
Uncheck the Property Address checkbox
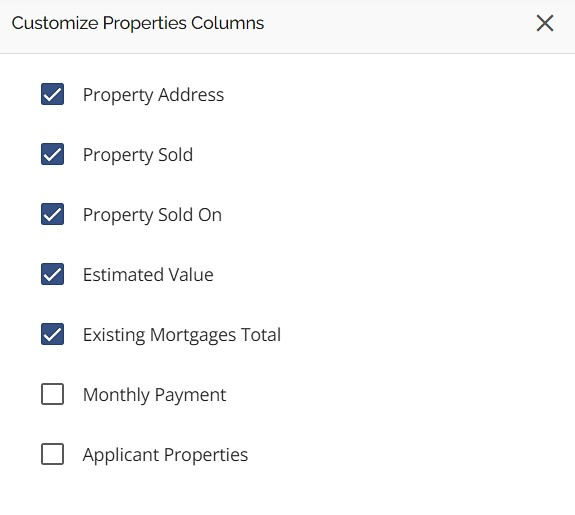click(52, 94)
